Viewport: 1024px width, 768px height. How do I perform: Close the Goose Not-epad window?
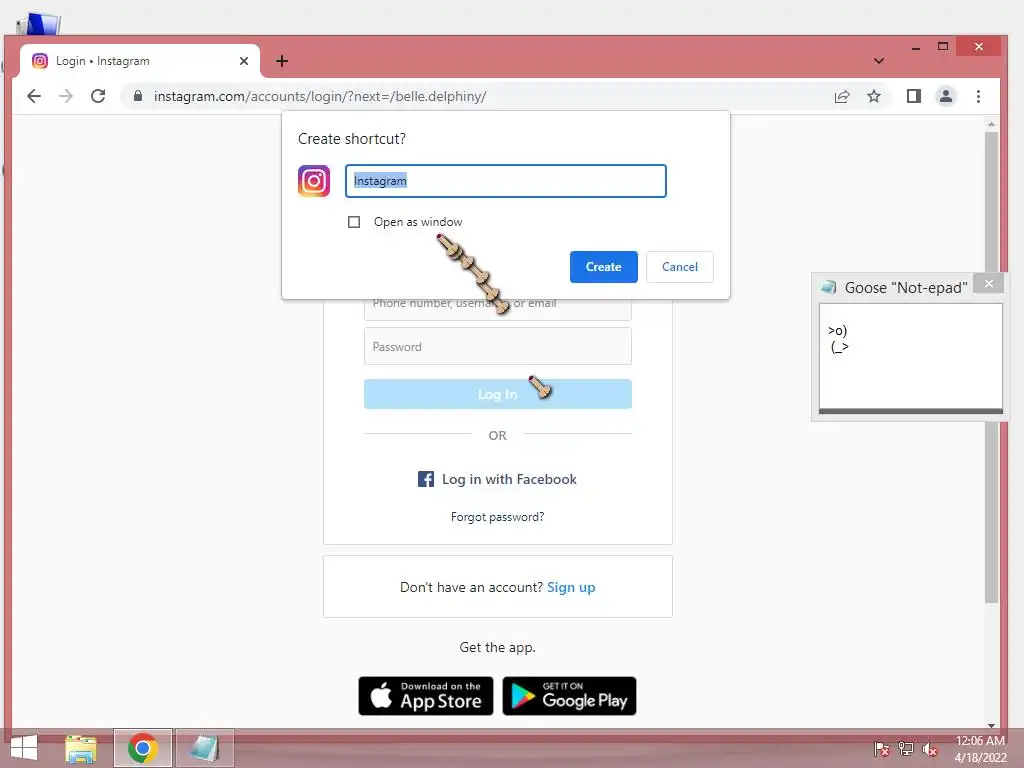pos(989,283)
